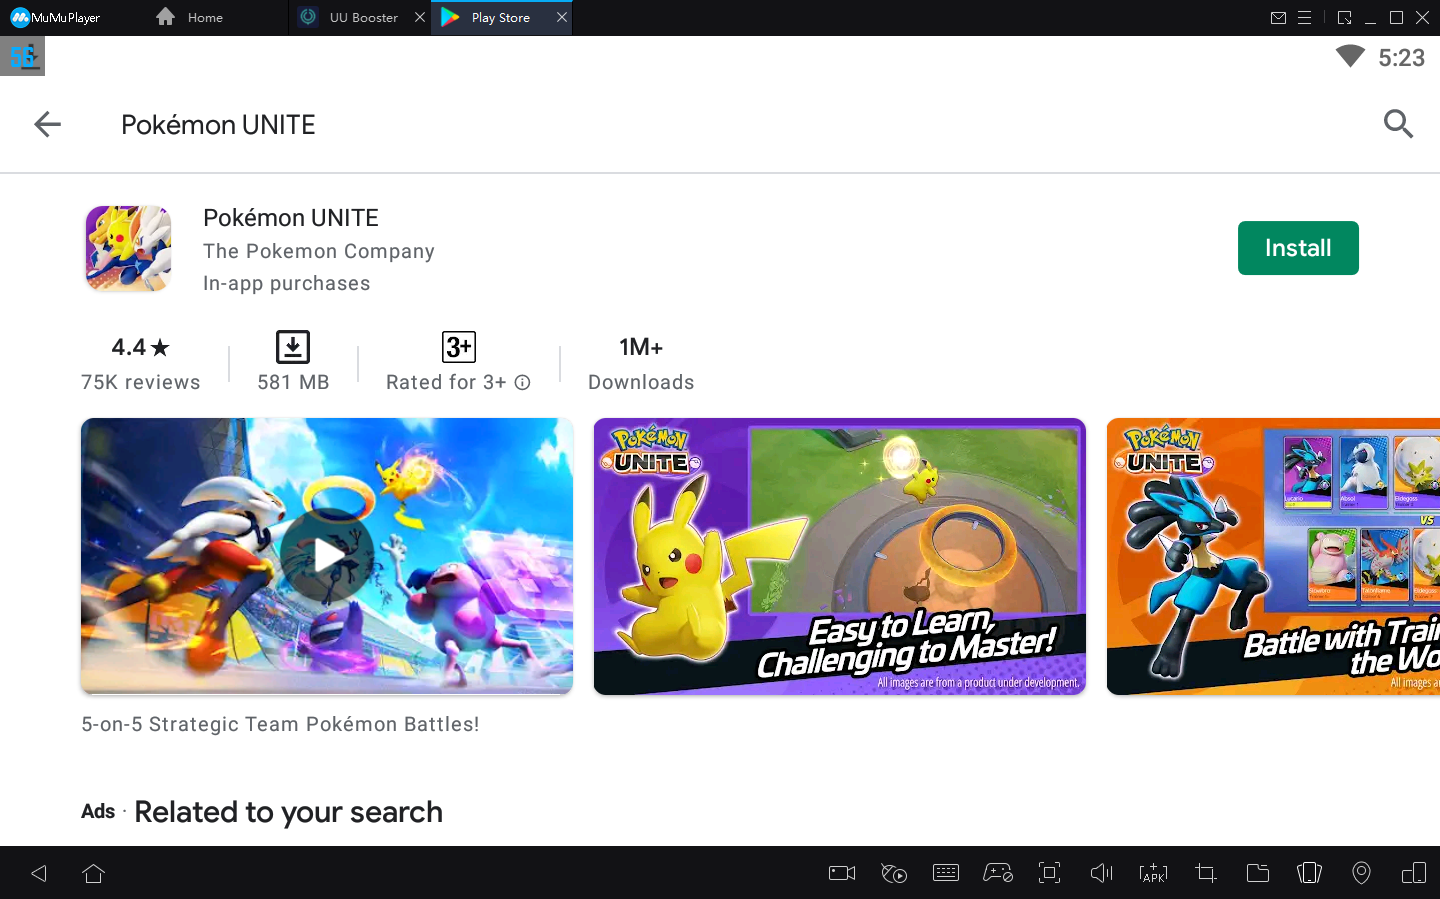Click the 581 MB download size icon
The image size is (1440, 899).
click(293, 347)
